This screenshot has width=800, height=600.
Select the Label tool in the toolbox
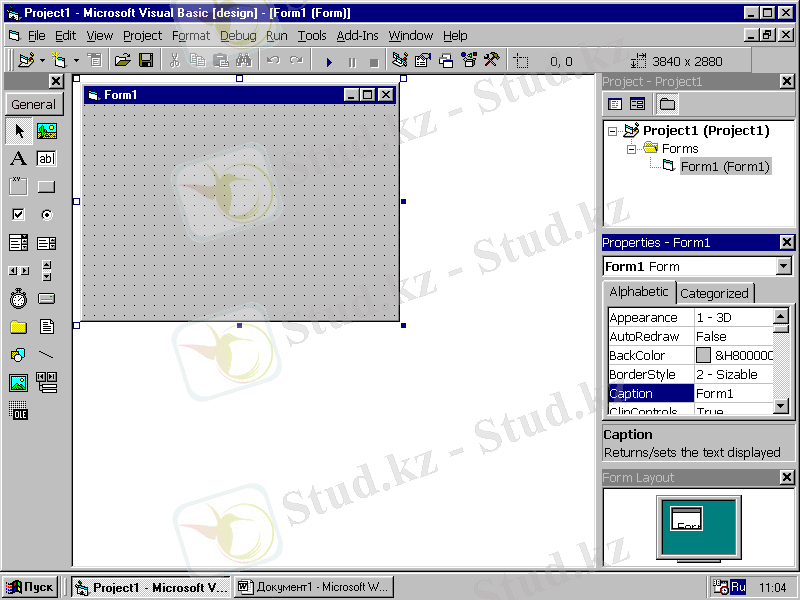[x=18, y=159]
